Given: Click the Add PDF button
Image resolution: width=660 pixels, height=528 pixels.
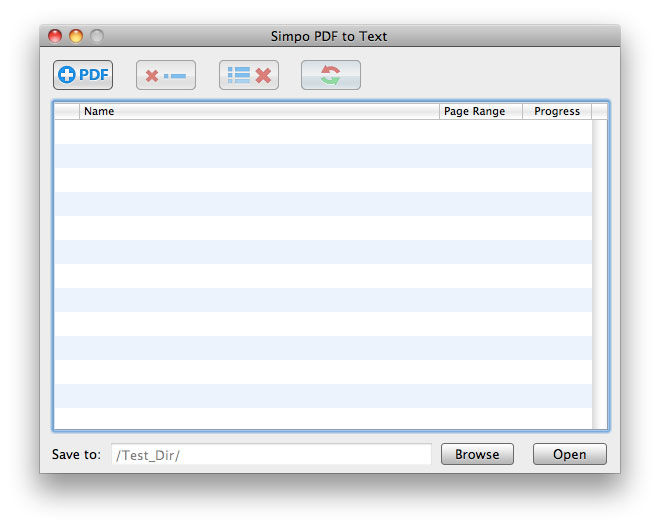Looking at the screenshot, I should 83,75.
